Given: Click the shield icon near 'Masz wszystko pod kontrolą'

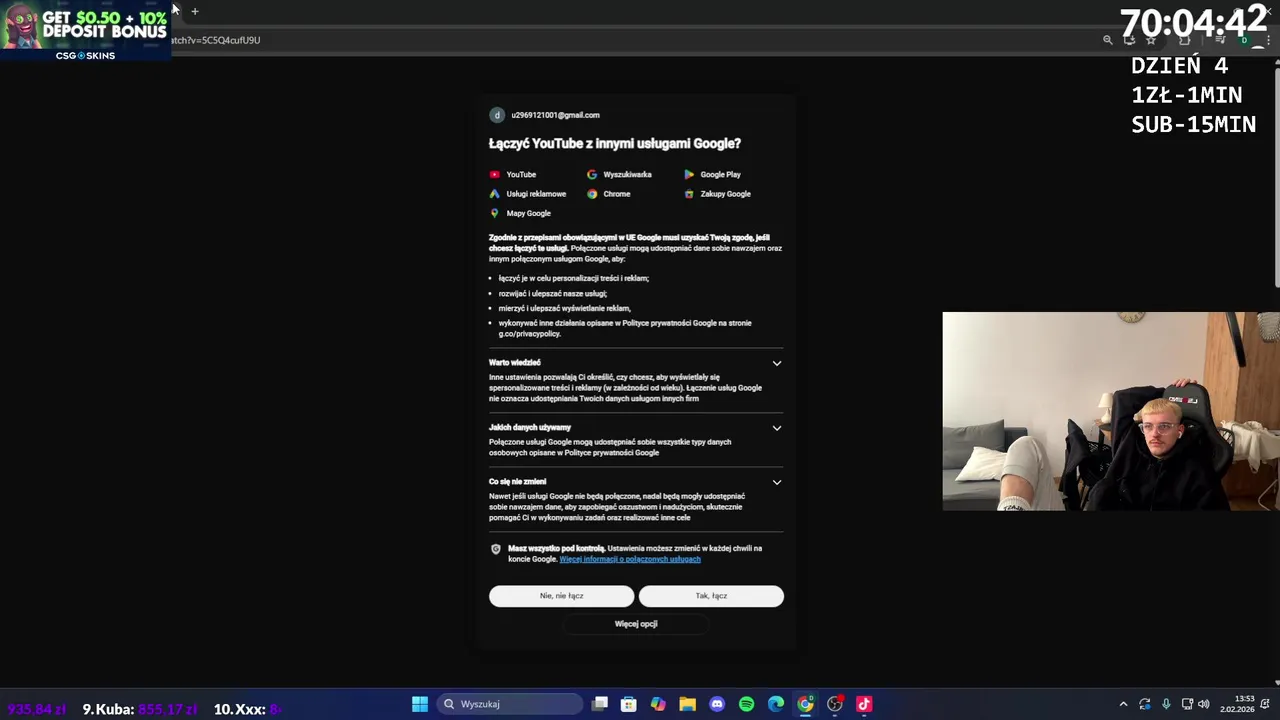Looking at the screenshot, I should tap(496, 549).
